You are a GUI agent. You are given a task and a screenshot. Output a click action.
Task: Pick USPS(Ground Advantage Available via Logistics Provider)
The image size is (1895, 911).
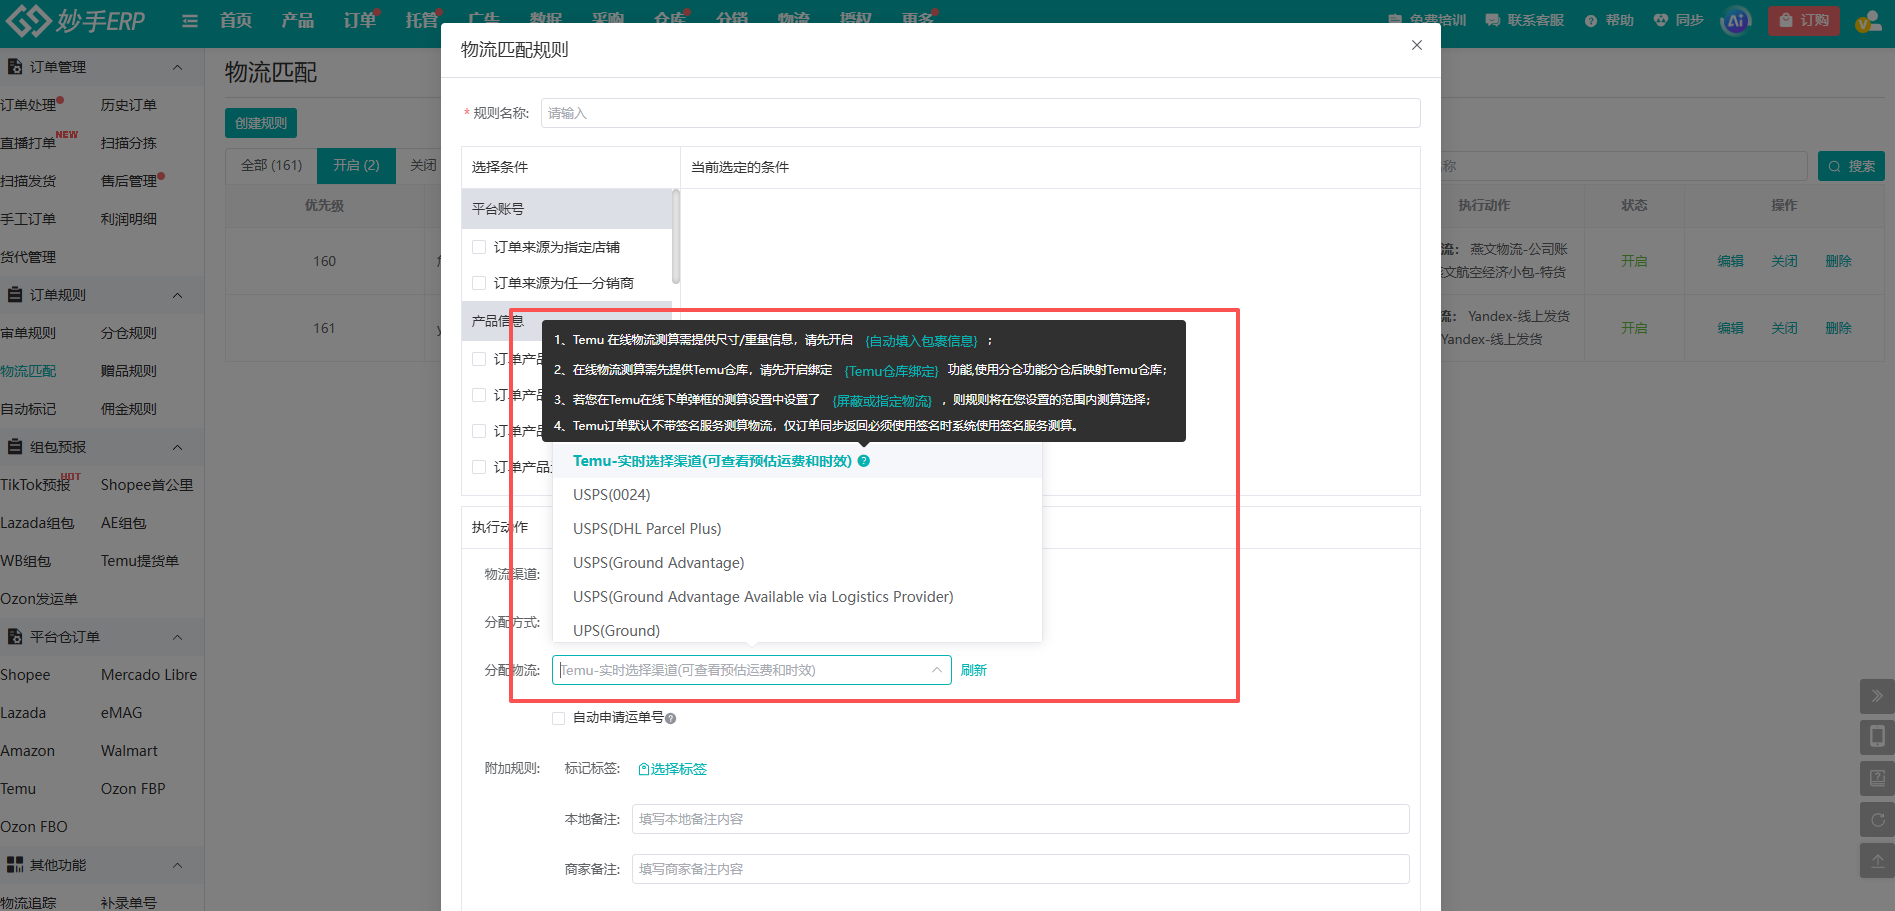tap(797, 597)
